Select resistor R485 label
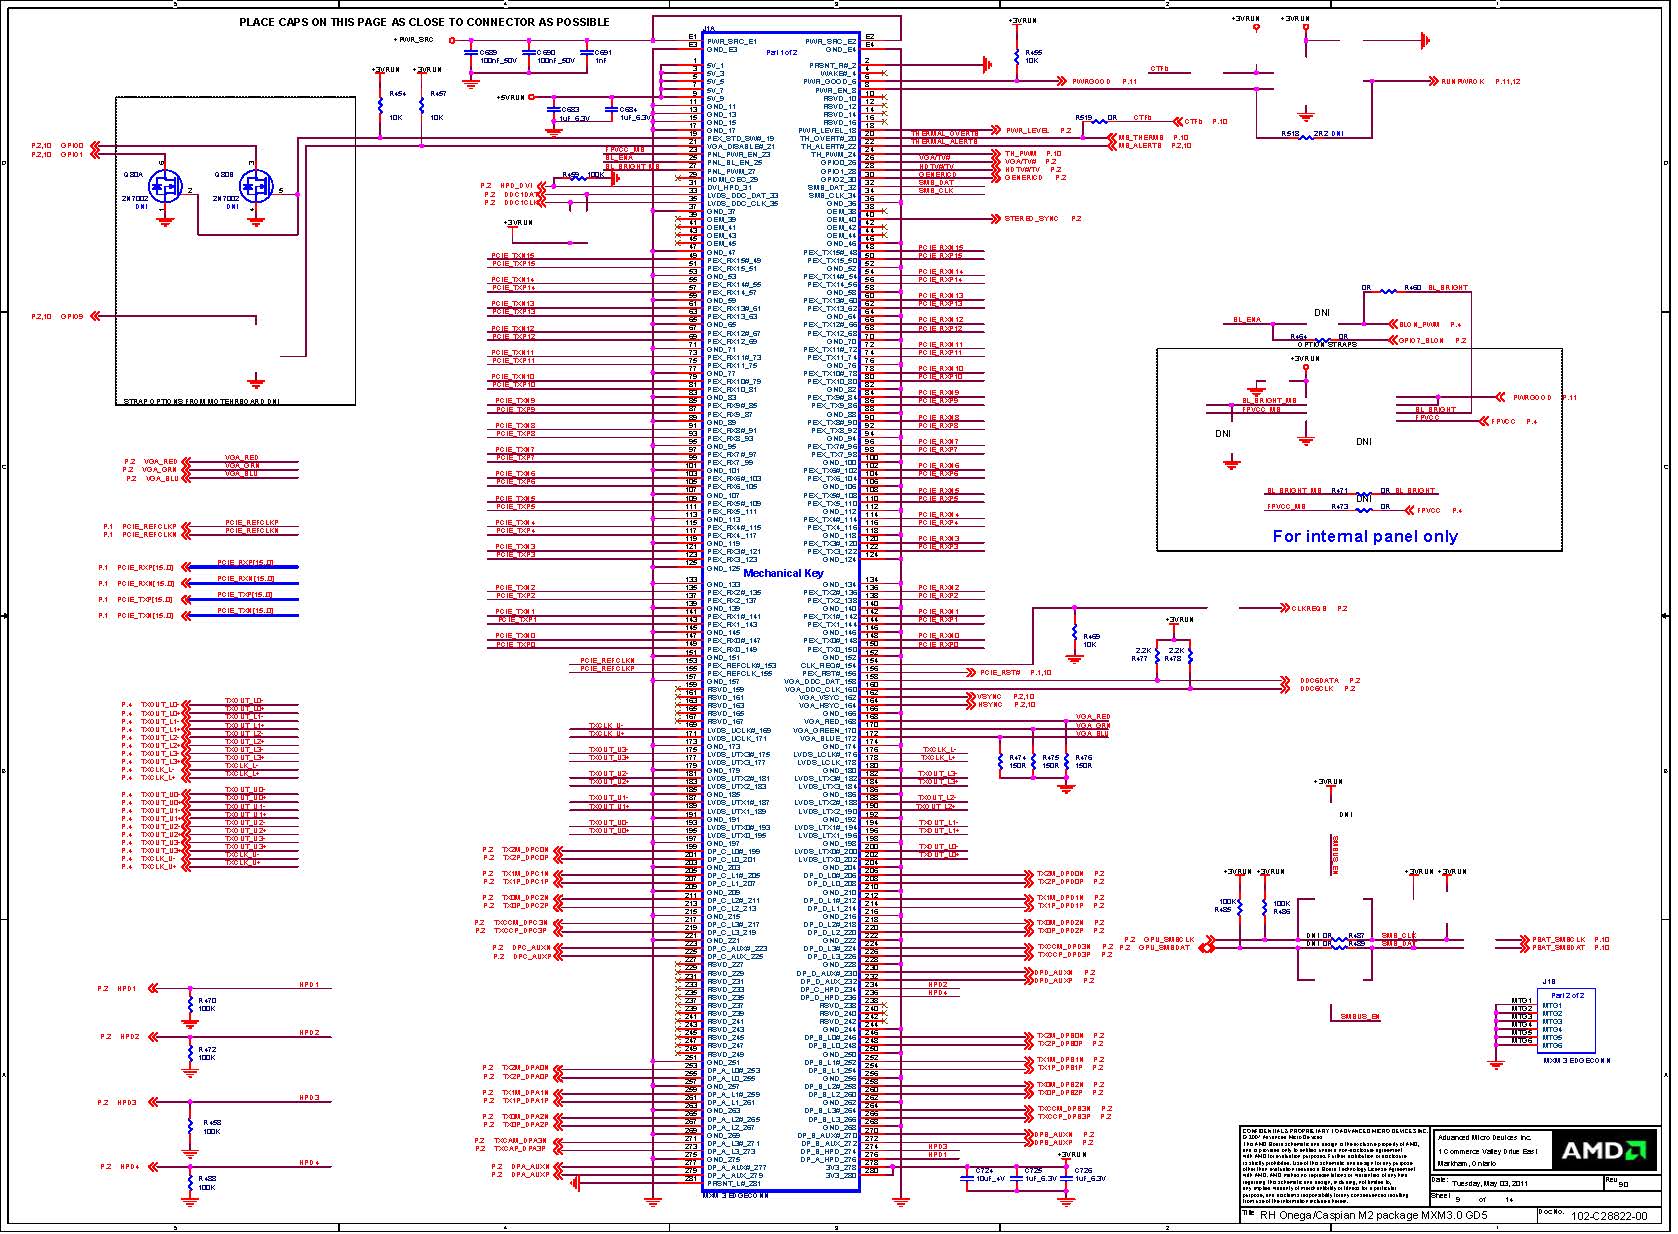The height and width of the screenshot is (1234, 1678). click(x=1224, y=911)
